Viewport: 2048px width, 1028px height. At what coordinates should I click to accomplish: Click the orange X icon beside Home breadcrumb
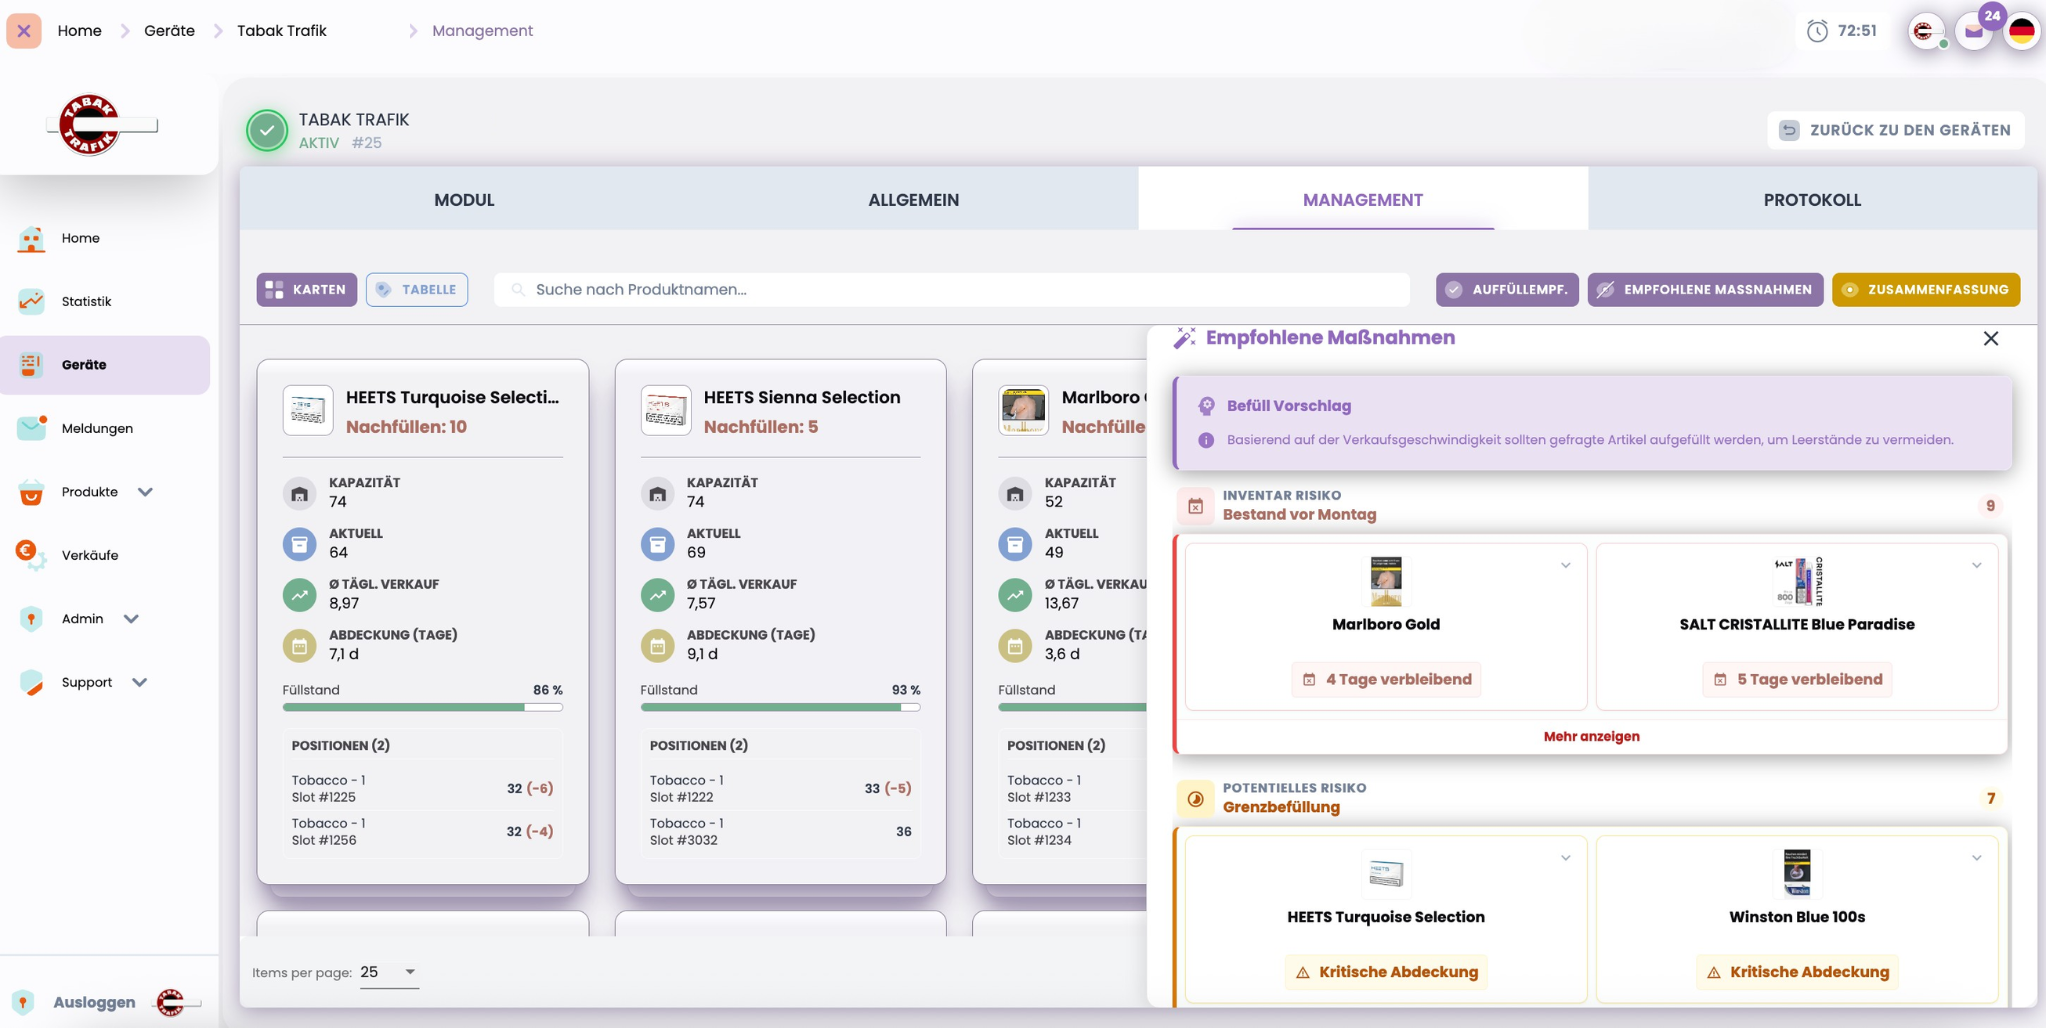[x=24, y=31]
